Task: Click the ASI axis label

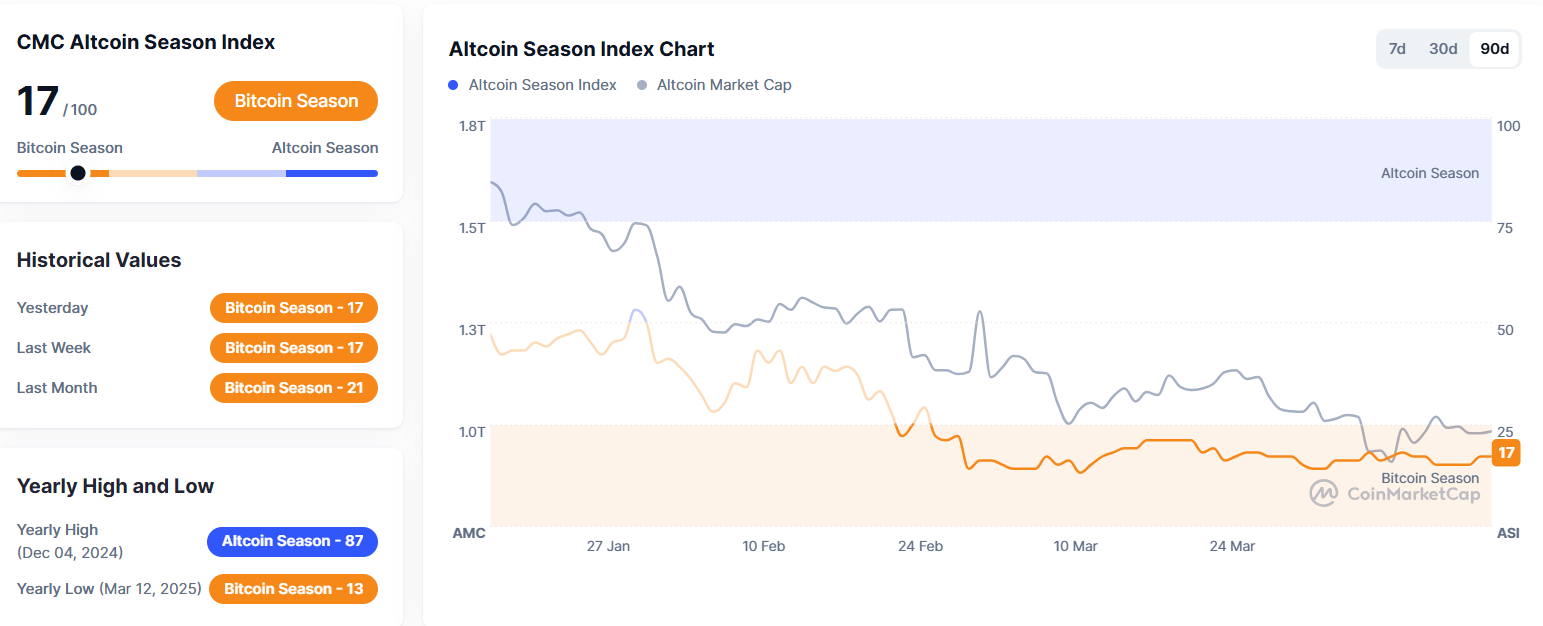Action: pyautogui.click(x=1507, y=533)
